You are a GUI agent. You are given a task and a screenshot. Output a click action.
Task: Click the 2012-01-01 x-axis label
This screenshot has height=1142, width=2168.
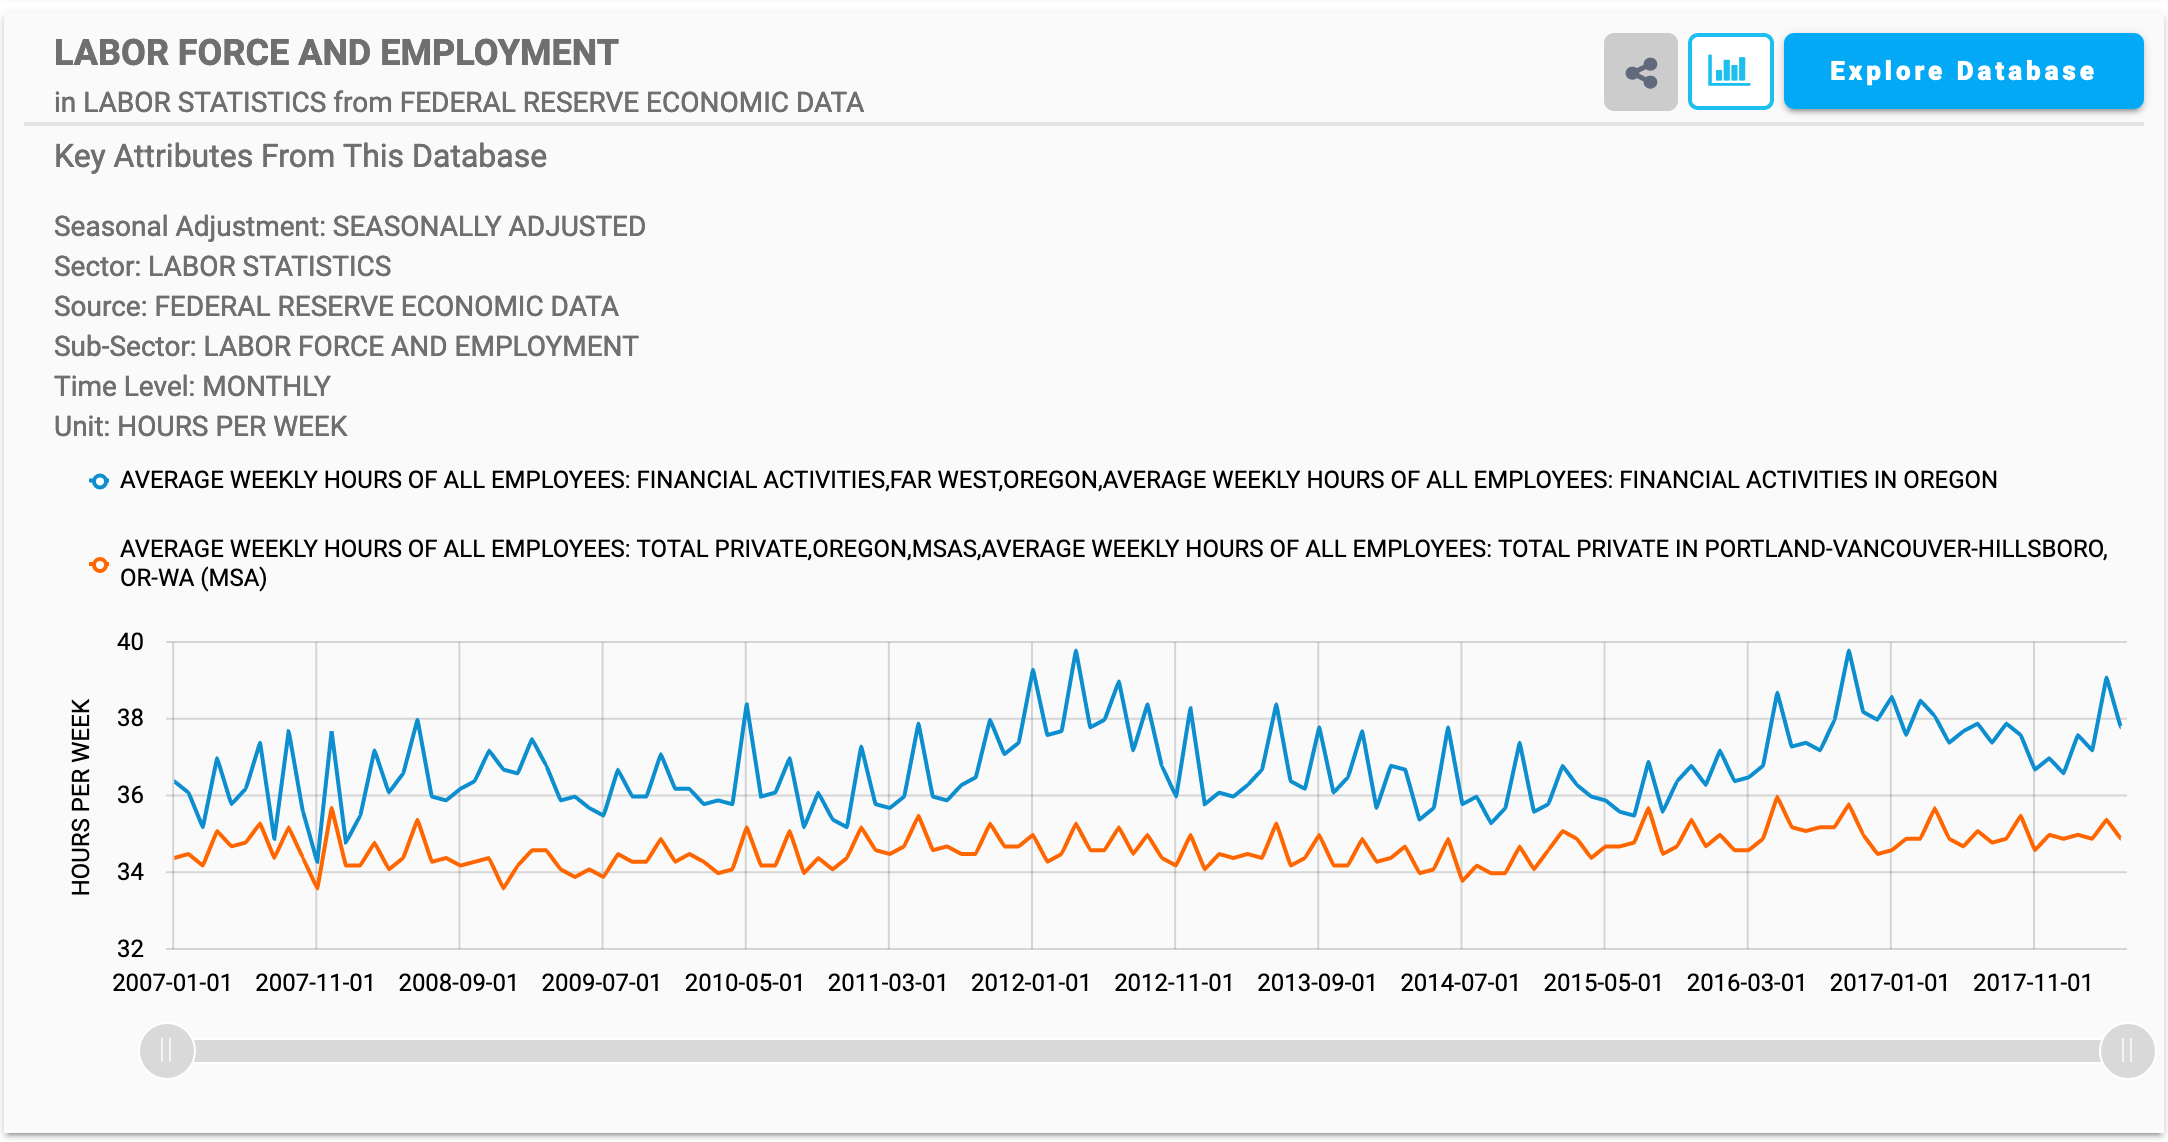(x=1030, y=983)
